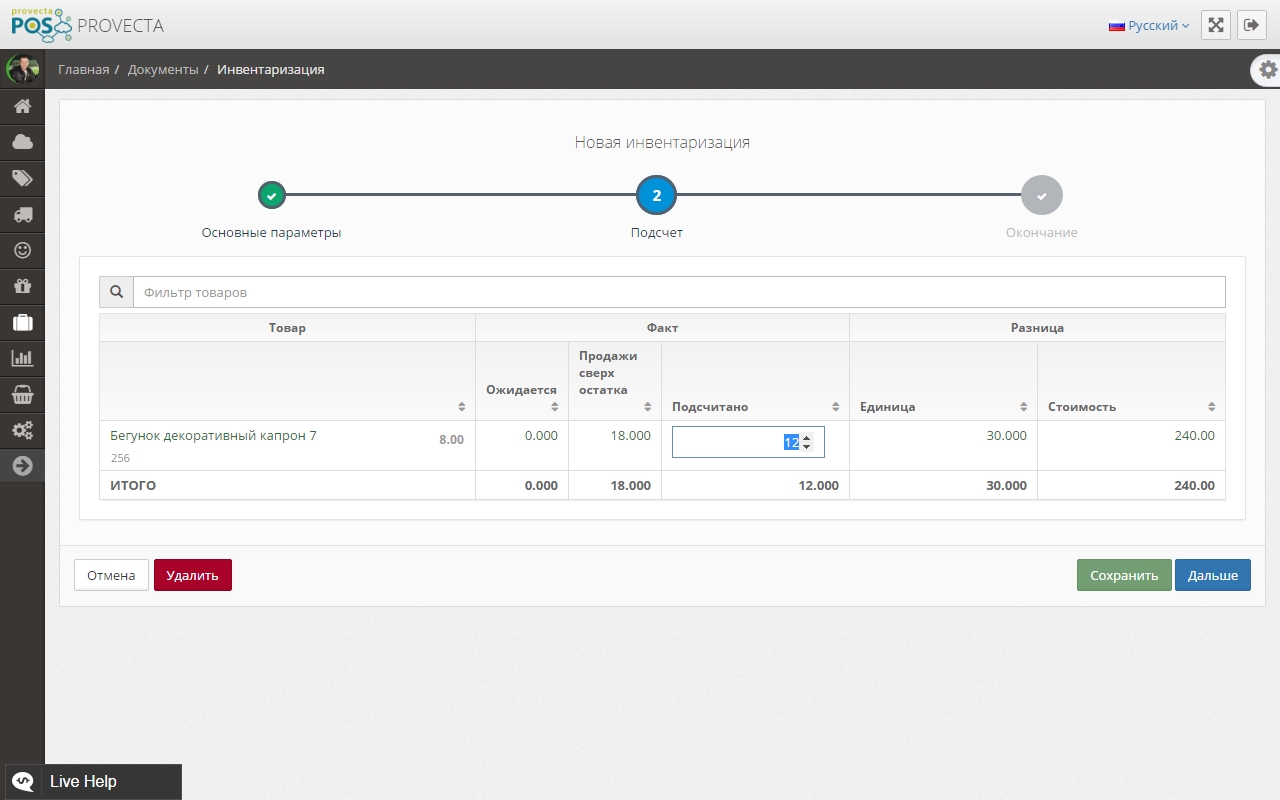Sort table by Стоимость column
This screenshot has width=1280, height=800.
[x=1211, y=407]
